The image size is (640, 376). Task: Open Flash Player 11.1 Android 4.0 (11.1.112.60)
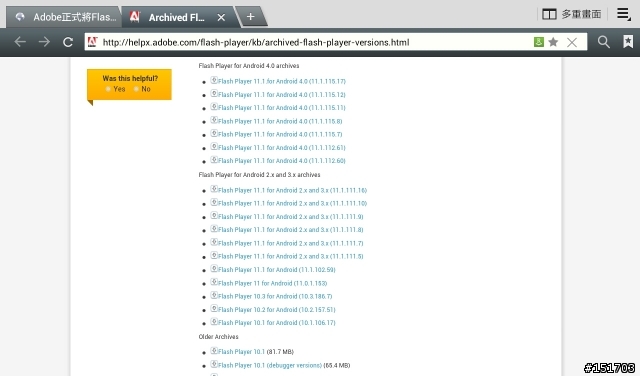[282, 161]
